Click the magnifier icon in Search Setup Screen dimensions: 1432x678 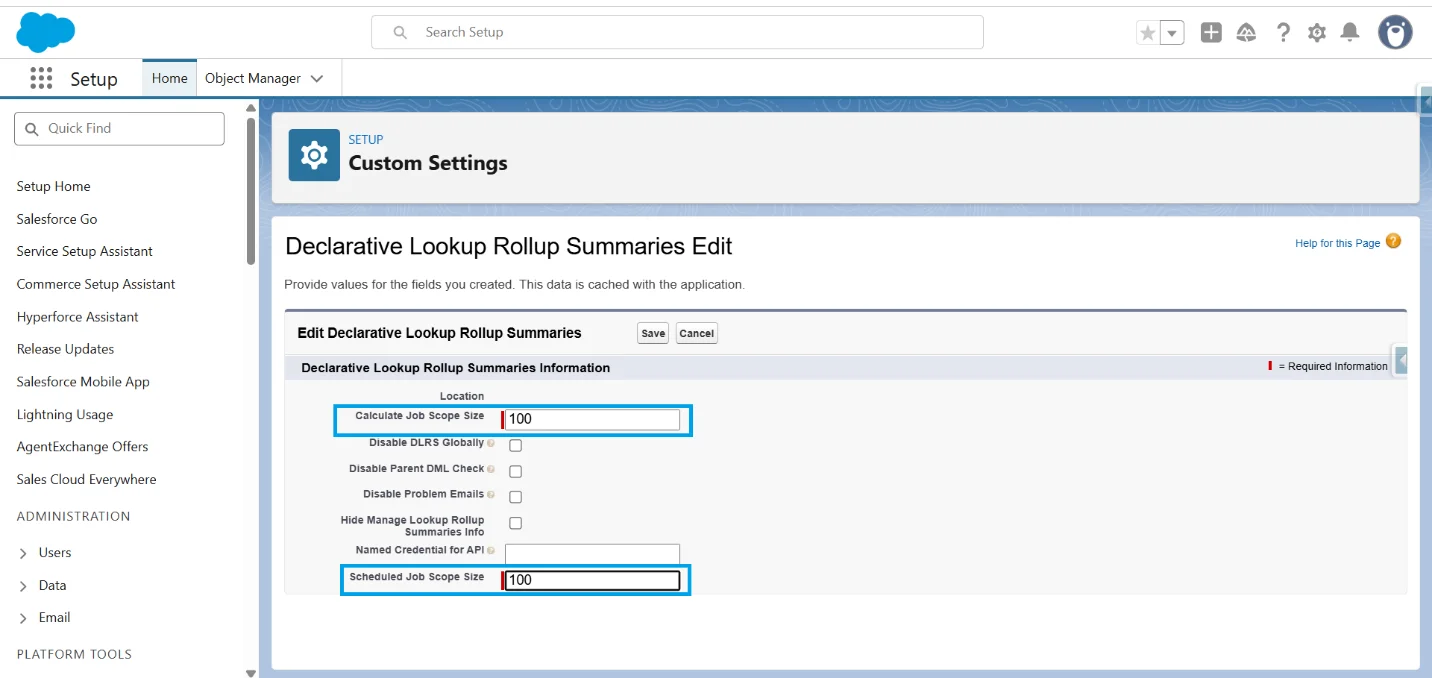click(x=400, y=32)
